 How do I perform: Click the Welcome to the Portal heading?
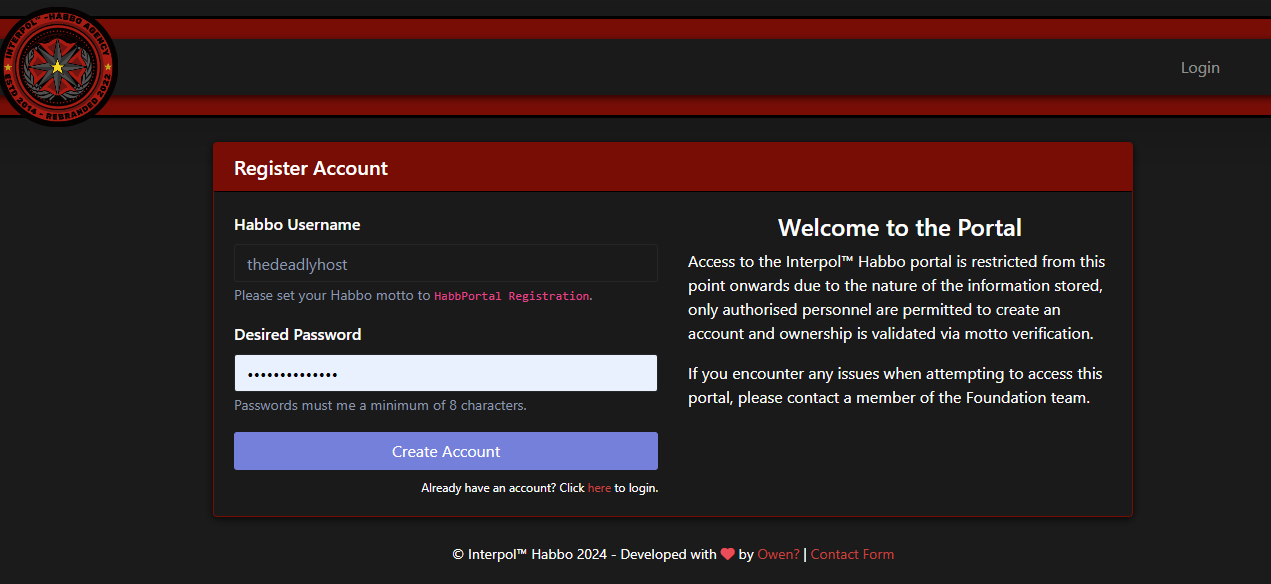coord(899,227)
